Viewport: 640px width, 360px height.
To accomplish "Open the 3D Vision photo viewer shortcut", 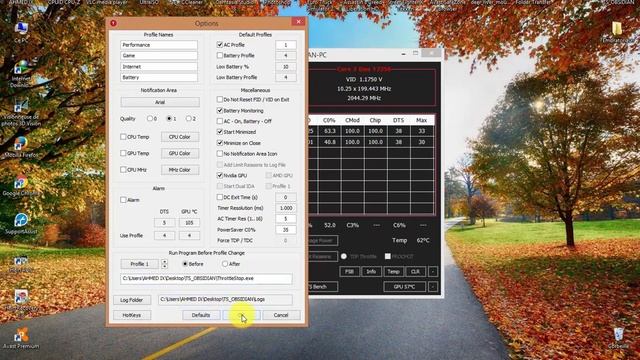I will point(20,112).
